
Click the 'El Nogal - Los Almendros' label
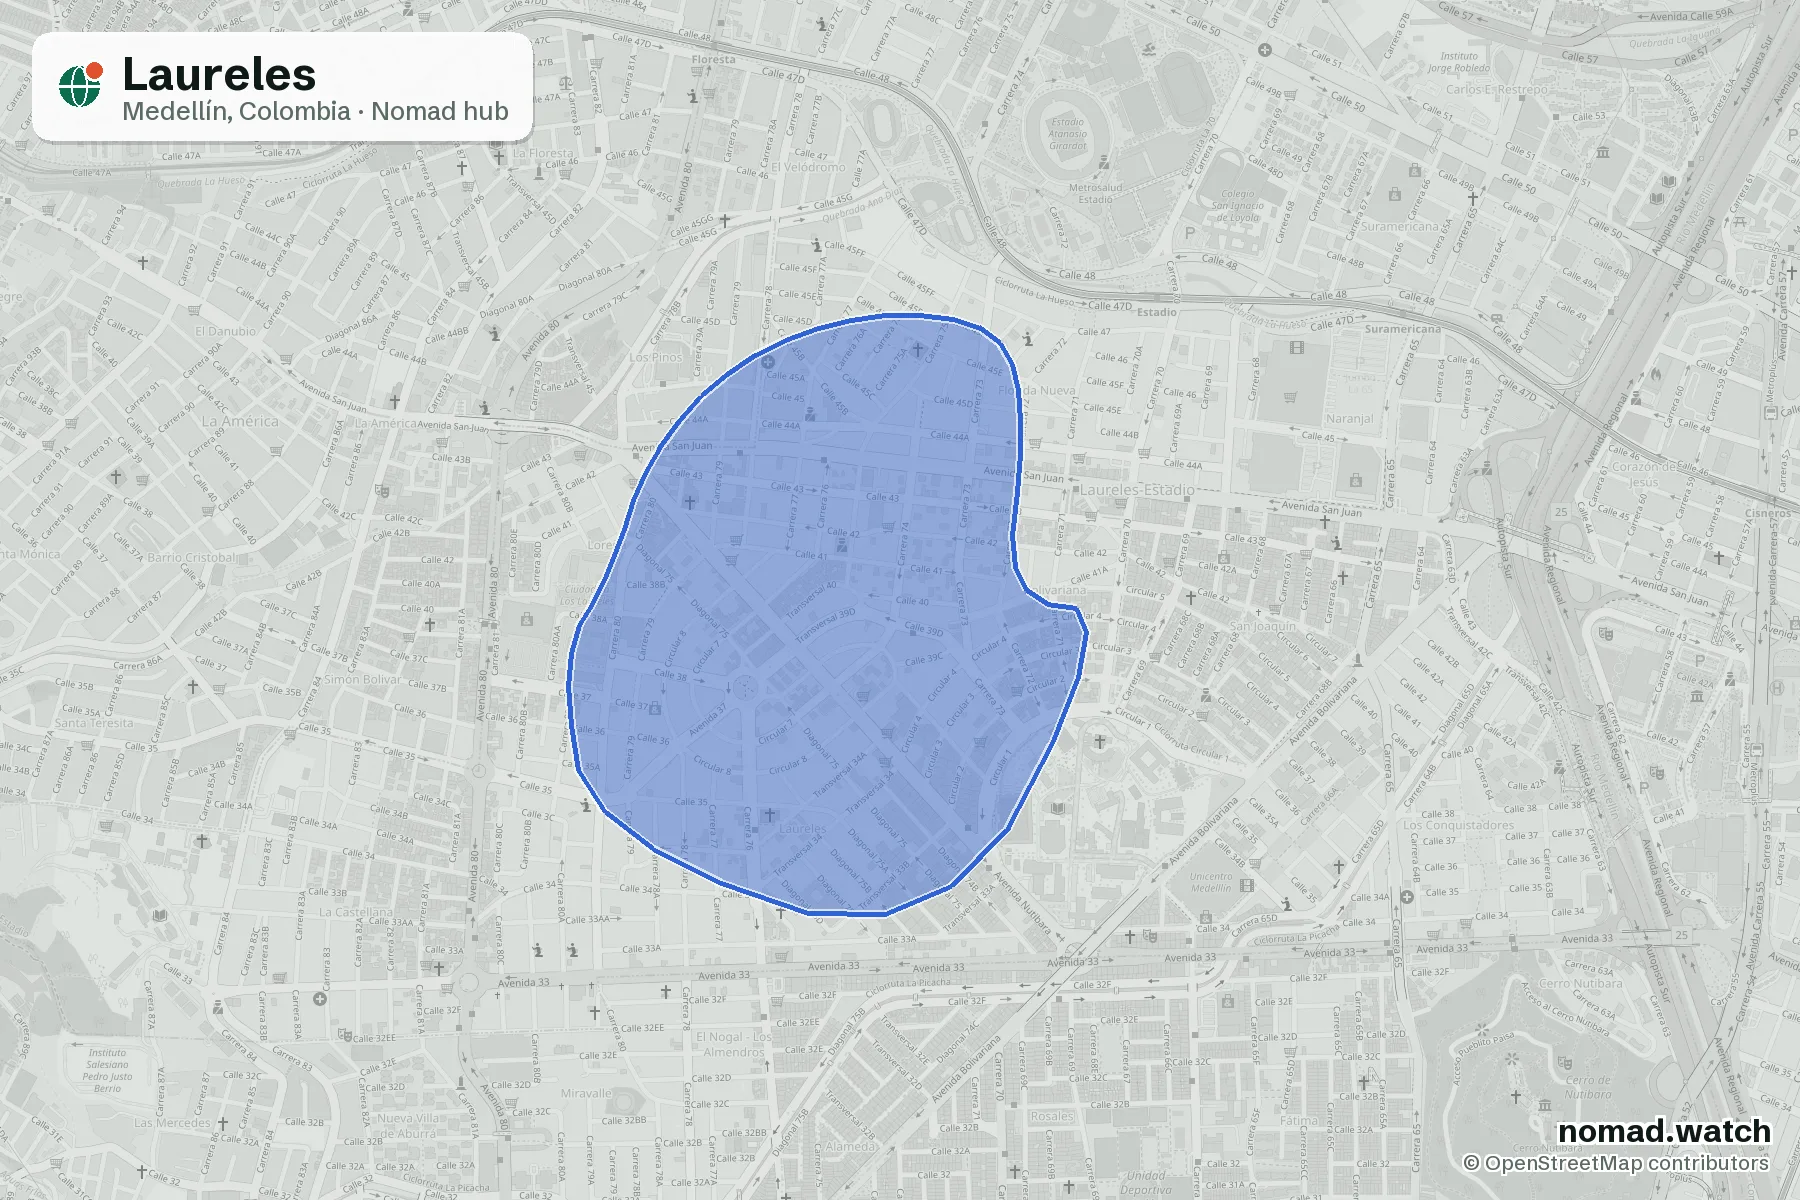click(x=734, y=1044)
